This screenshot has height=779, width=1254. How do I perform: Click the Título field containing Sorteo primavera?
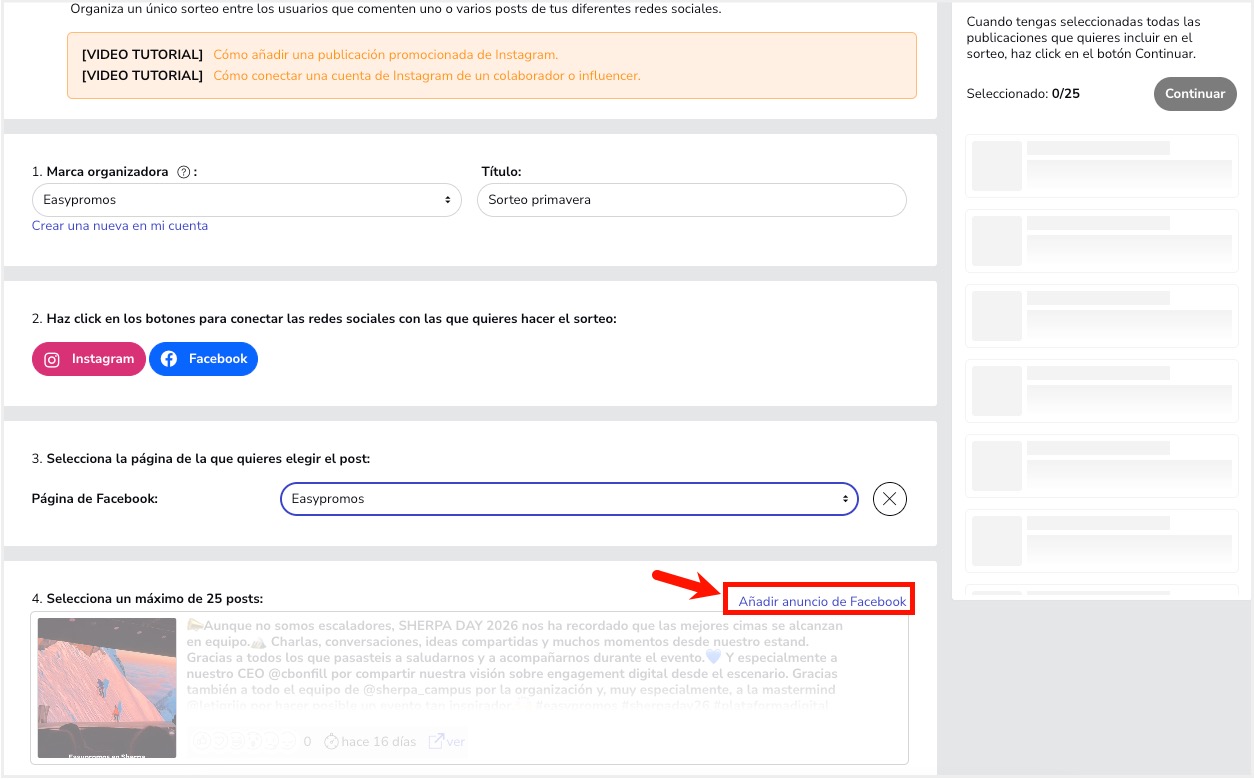[x=692, y=200]
